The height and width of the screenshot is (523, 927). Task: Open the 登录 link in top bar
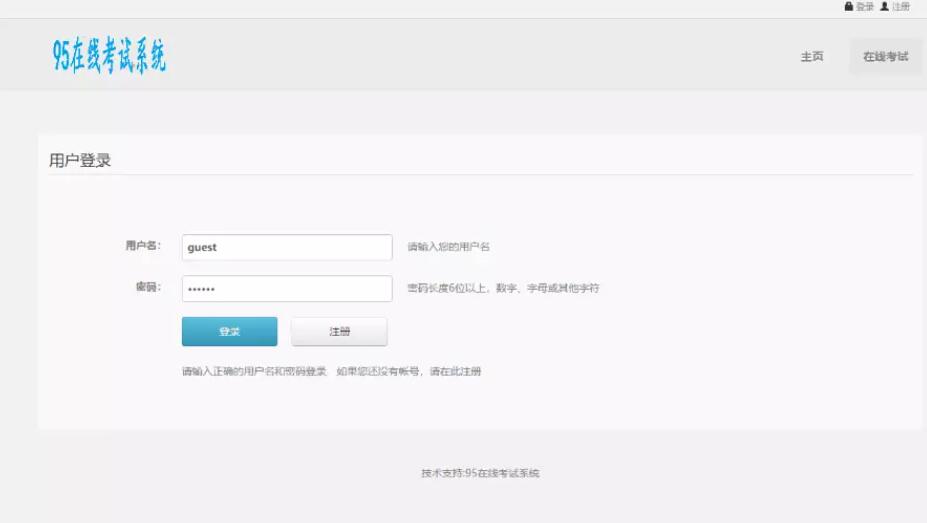(x=865, y=7)
